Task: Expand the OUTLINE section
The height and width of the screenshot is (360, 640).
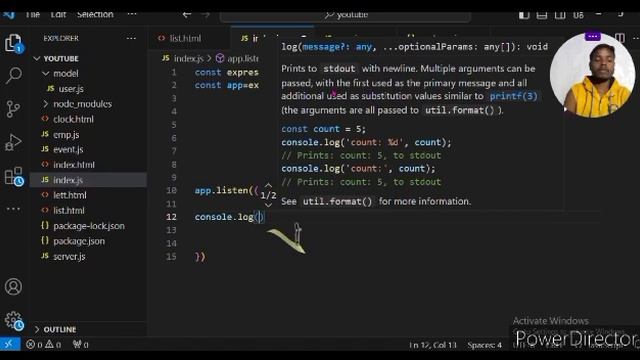Action: [56, 329]
